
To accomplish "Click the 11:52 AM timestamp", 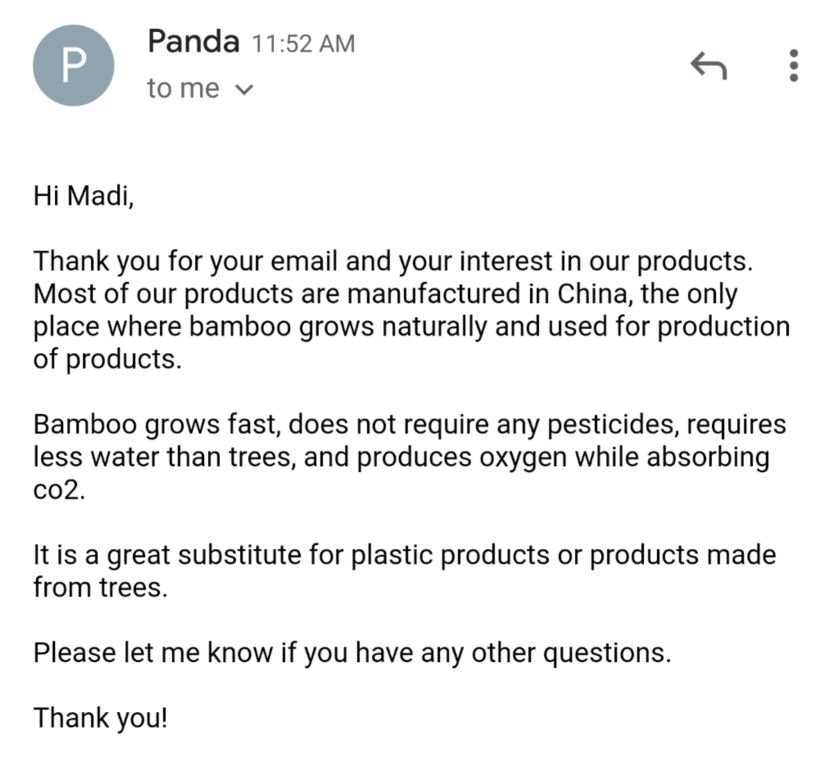I will [x=303, y=44].
